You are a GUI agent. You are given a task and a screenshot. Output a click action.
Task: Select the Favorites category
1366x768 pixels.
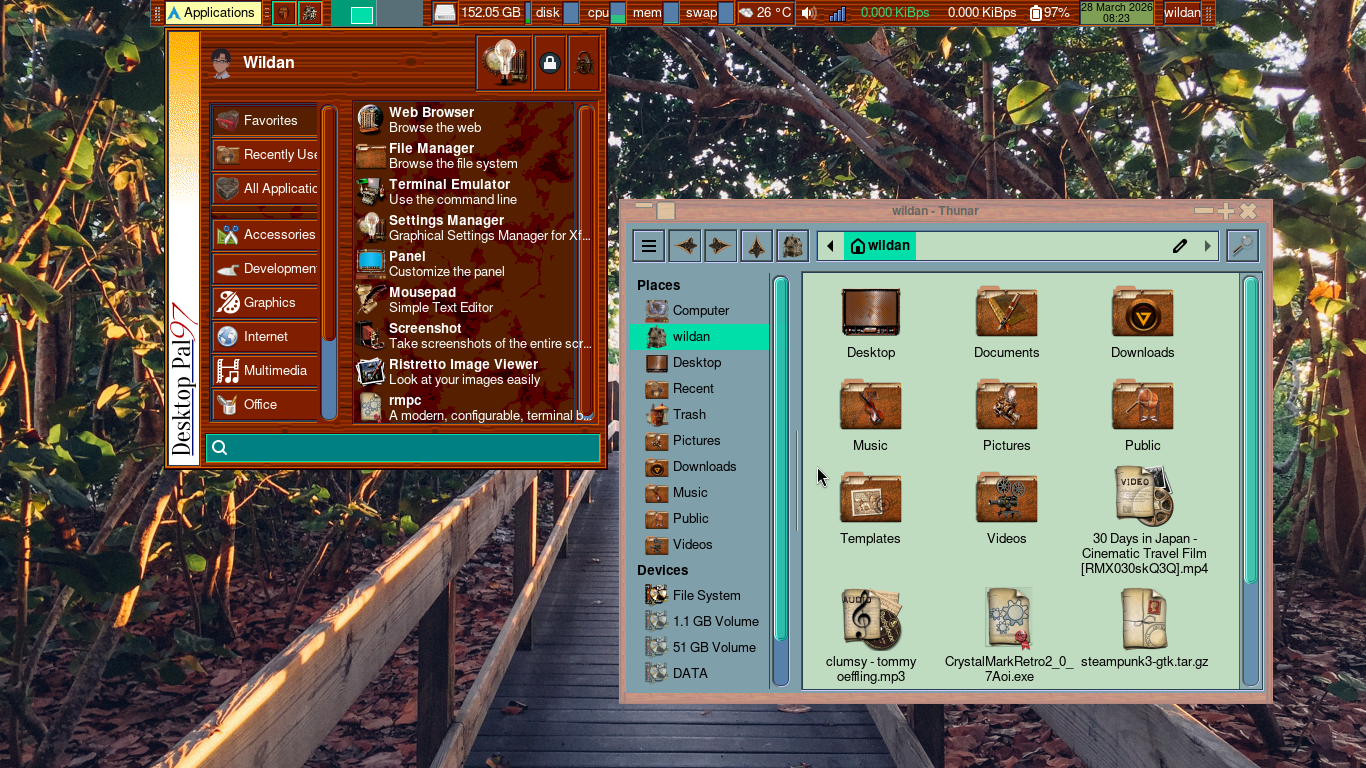265,120
